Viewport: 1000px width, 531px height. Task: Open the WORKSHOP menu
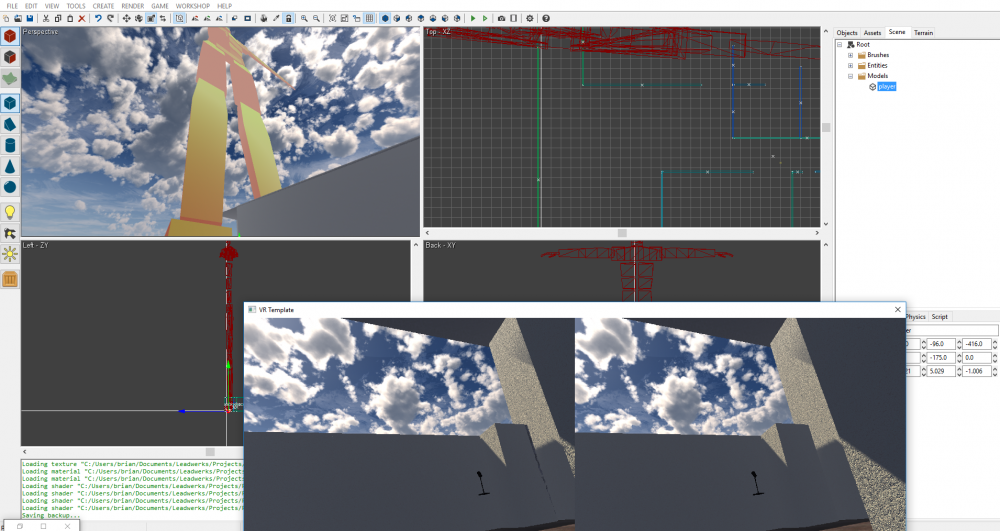(x=192, y=6)
